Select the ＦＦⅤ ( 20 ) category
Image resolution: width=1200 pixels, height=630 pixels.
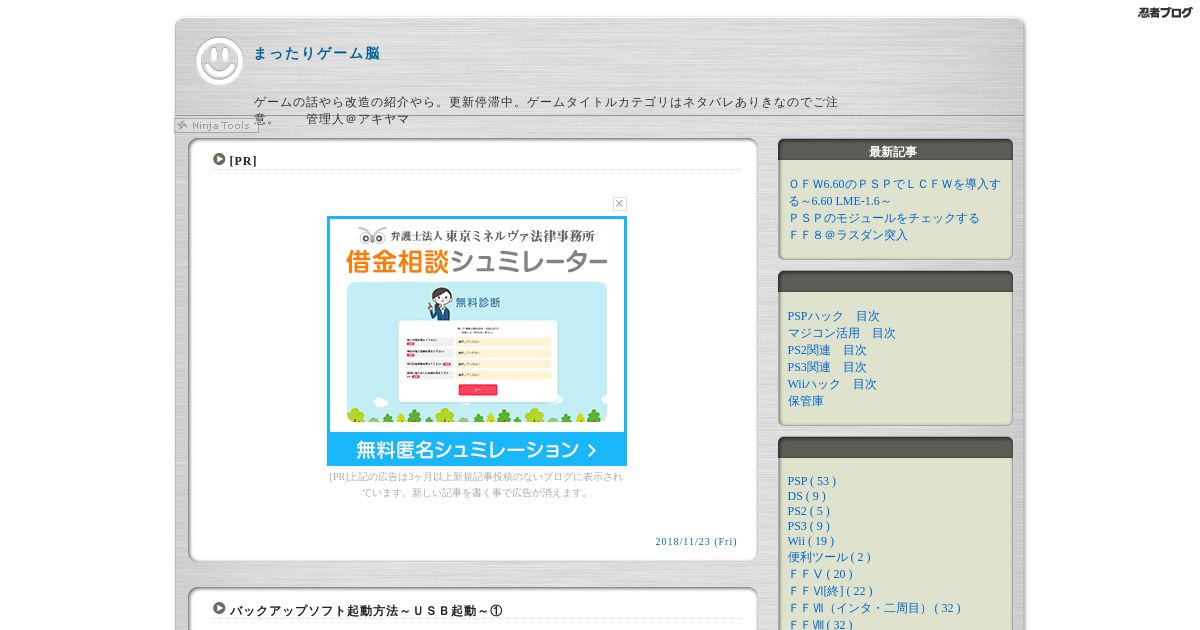pyautogui.click(x=820, y=574)
